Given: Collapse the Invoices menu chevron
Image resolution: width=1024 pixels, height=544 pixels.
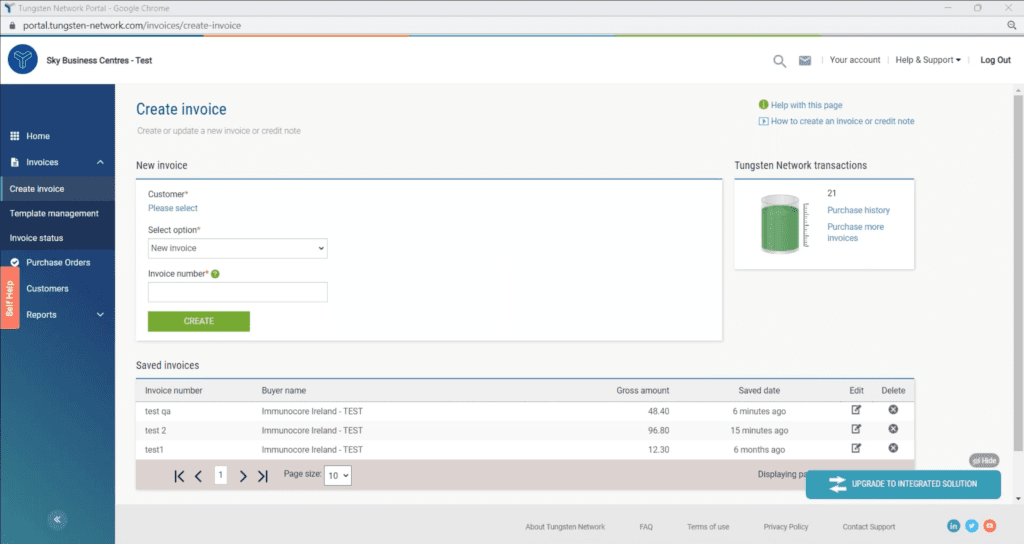Looking at the screenshot, I should 101,162.
